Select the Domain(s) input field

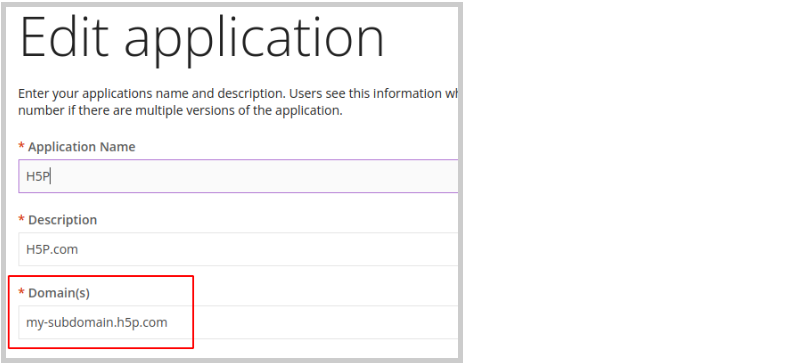click(238, 322)
